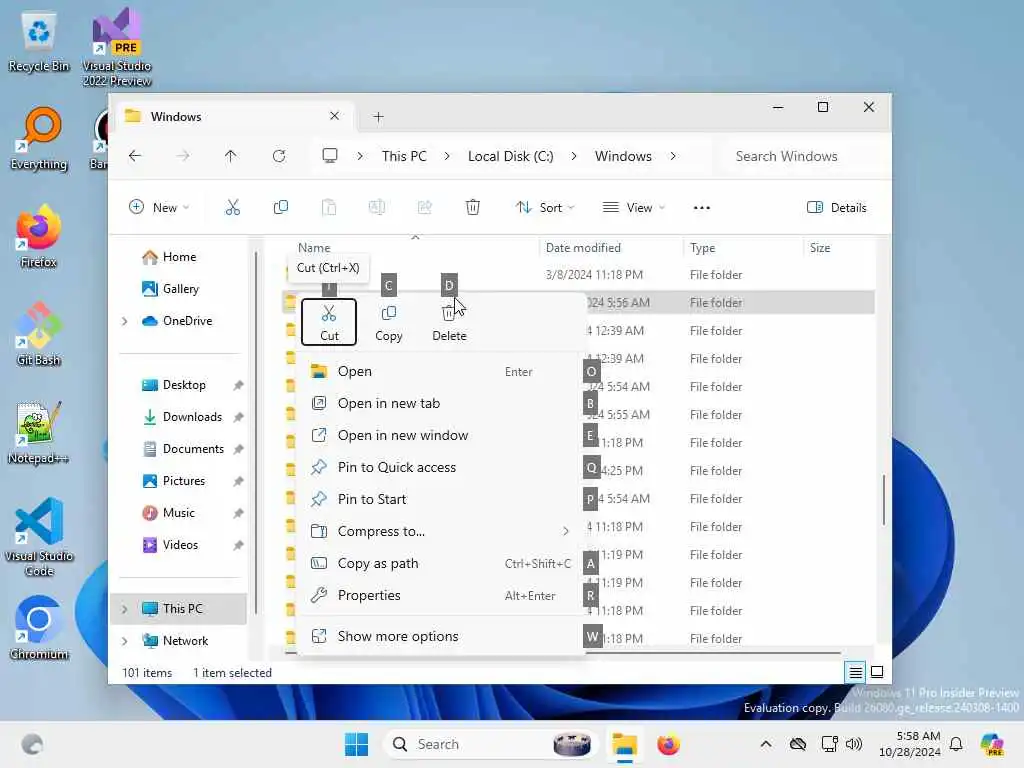Switch to details list view
The image size is (1024, 768).
pyautogui.click(x=856, y=672)
